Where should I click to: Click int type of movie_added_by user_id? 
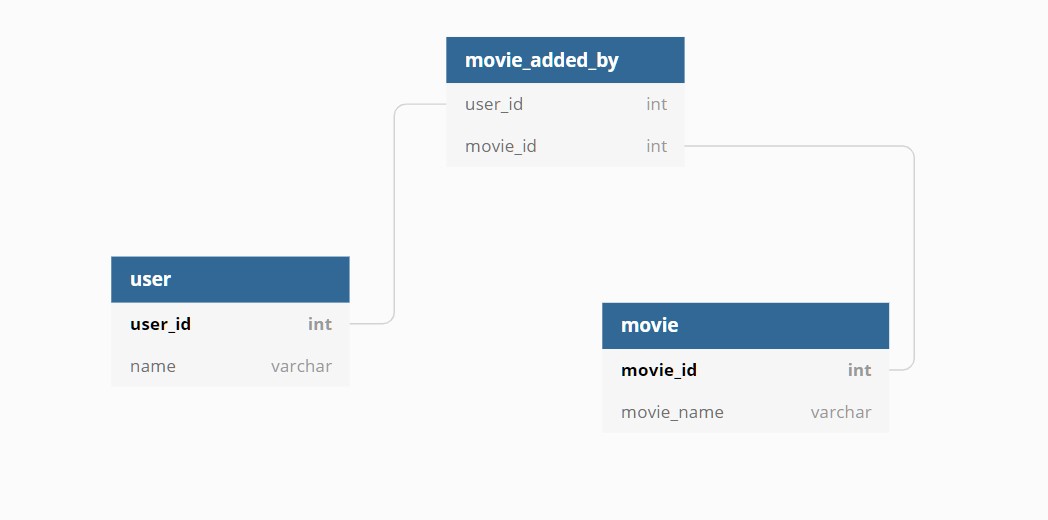coord(656,104)
